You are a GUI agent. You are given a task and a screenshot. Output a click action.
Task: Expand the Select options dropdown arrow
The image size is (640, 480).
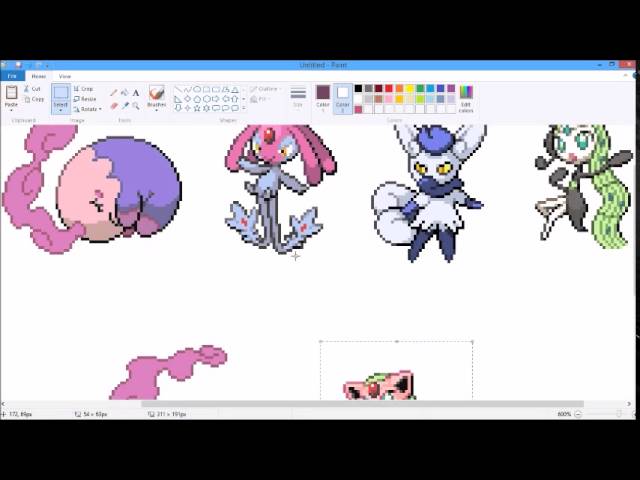pyautogui.click(x=60, y=108)
